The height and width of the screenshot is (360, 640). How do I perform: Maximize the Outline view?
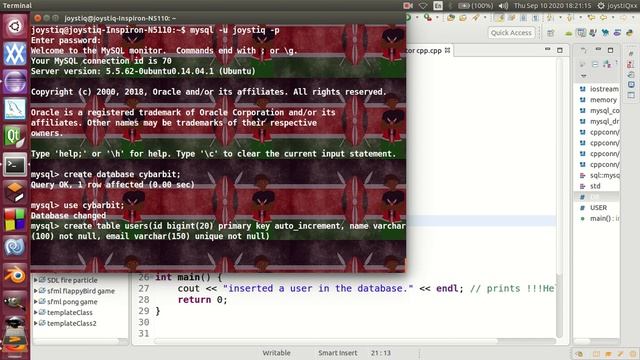point(611,50)
